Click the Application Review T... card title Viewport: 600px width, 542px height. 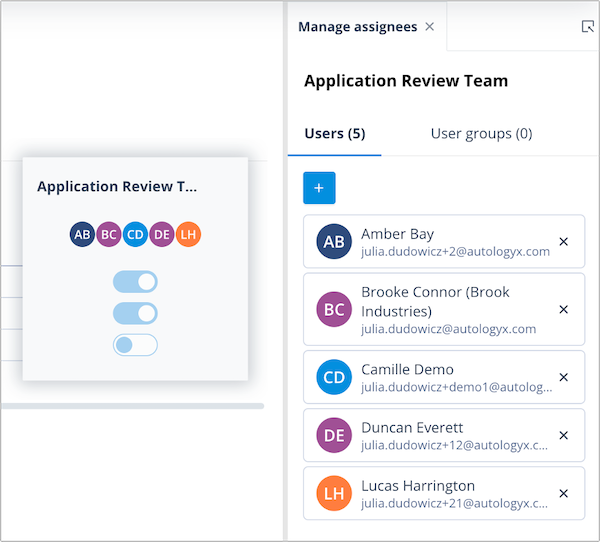click(x=117, y=186)
